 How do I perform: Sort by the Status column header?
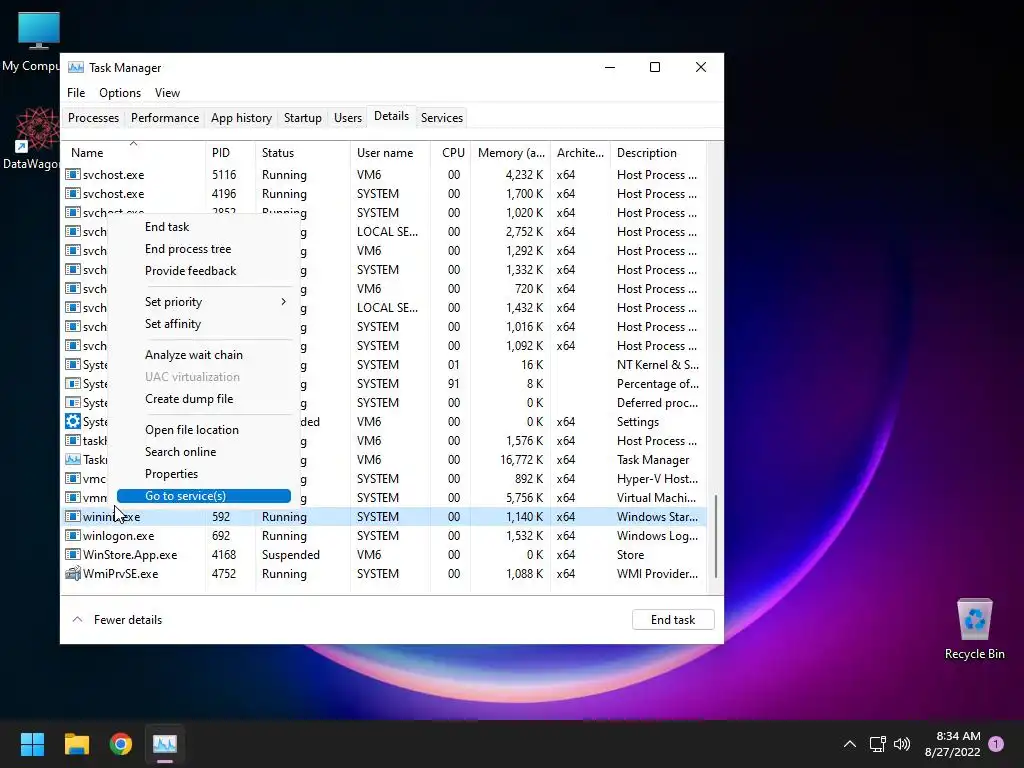pos(302,152)
